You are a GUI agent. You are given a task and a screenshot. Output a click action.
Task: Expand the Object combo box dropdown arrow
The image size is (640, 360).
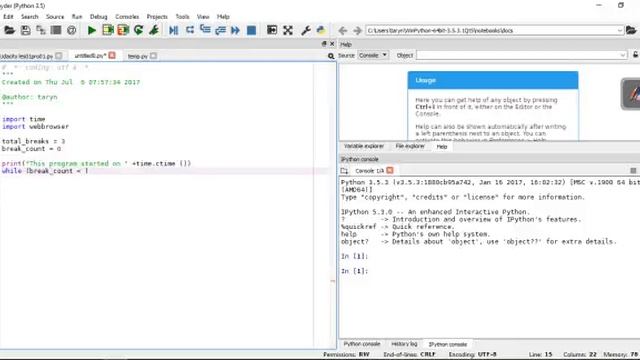tap(622, 55)
